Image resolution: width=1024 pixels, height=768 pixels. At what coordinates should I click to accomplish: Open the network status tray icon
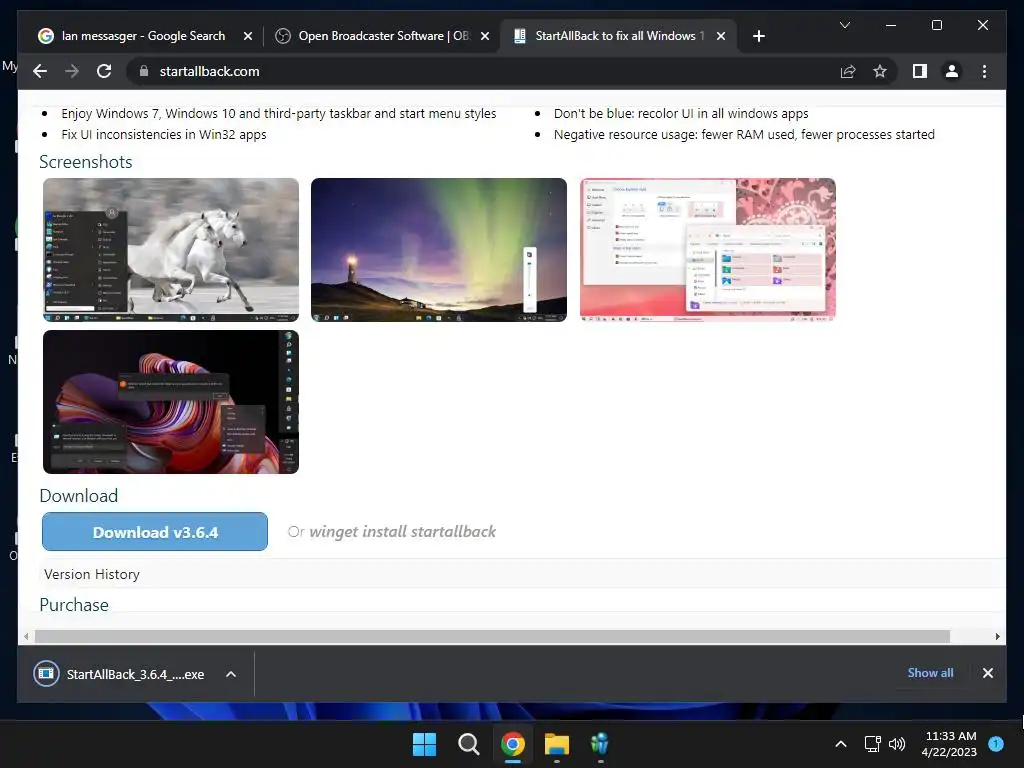pyautogui.click(x=872, y=744)
